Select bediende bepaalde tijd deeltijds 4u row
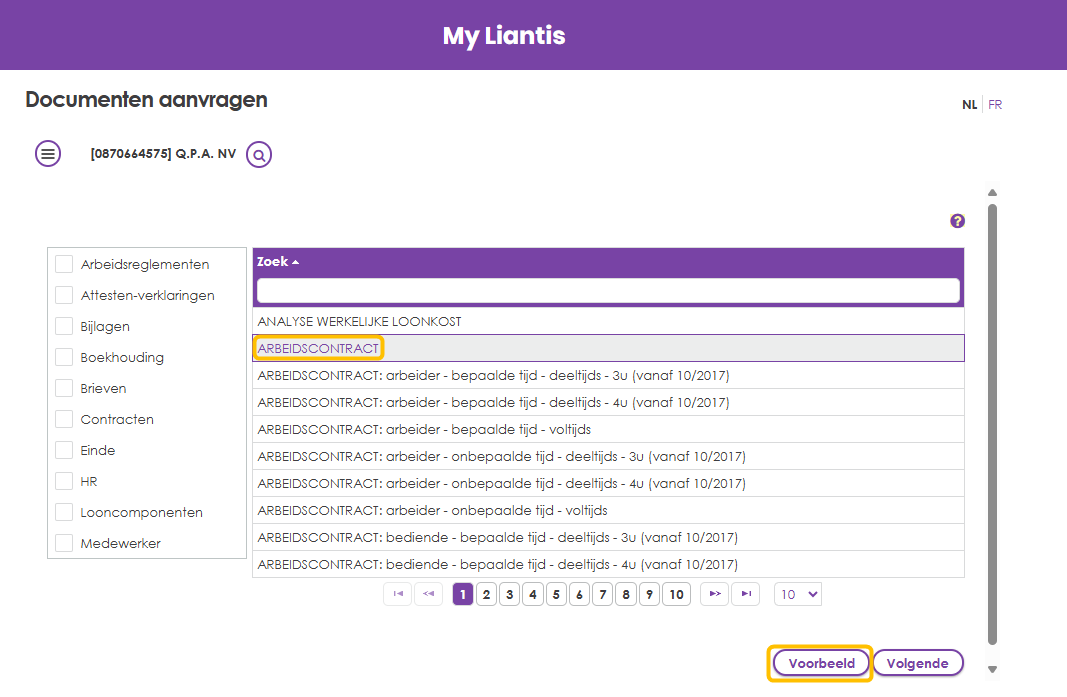This screenshot has width=1067, height=697. click(x=608, y=564)
